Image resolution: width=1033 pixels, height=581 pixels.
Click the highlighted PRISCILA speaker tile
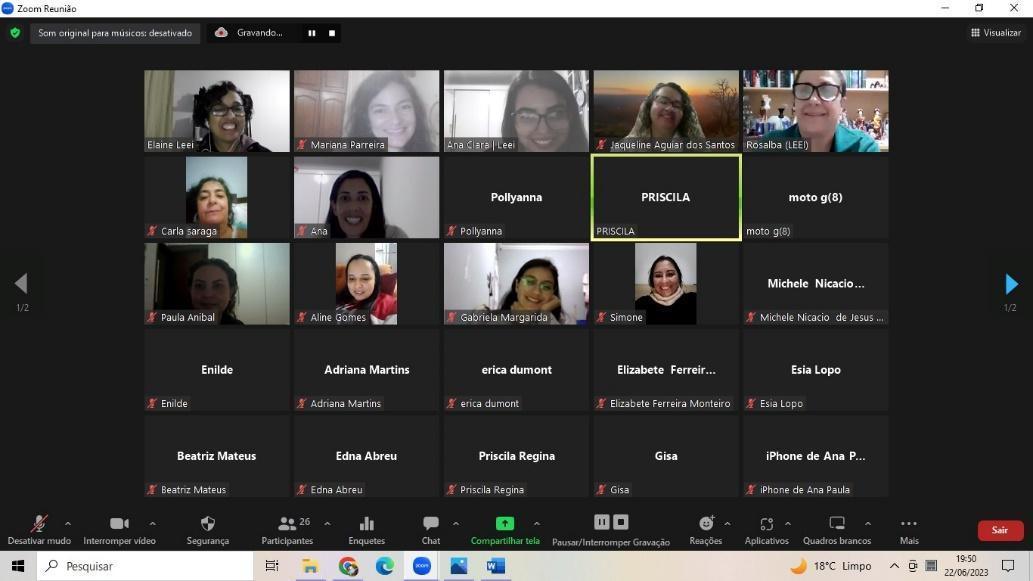pos(666,197)
